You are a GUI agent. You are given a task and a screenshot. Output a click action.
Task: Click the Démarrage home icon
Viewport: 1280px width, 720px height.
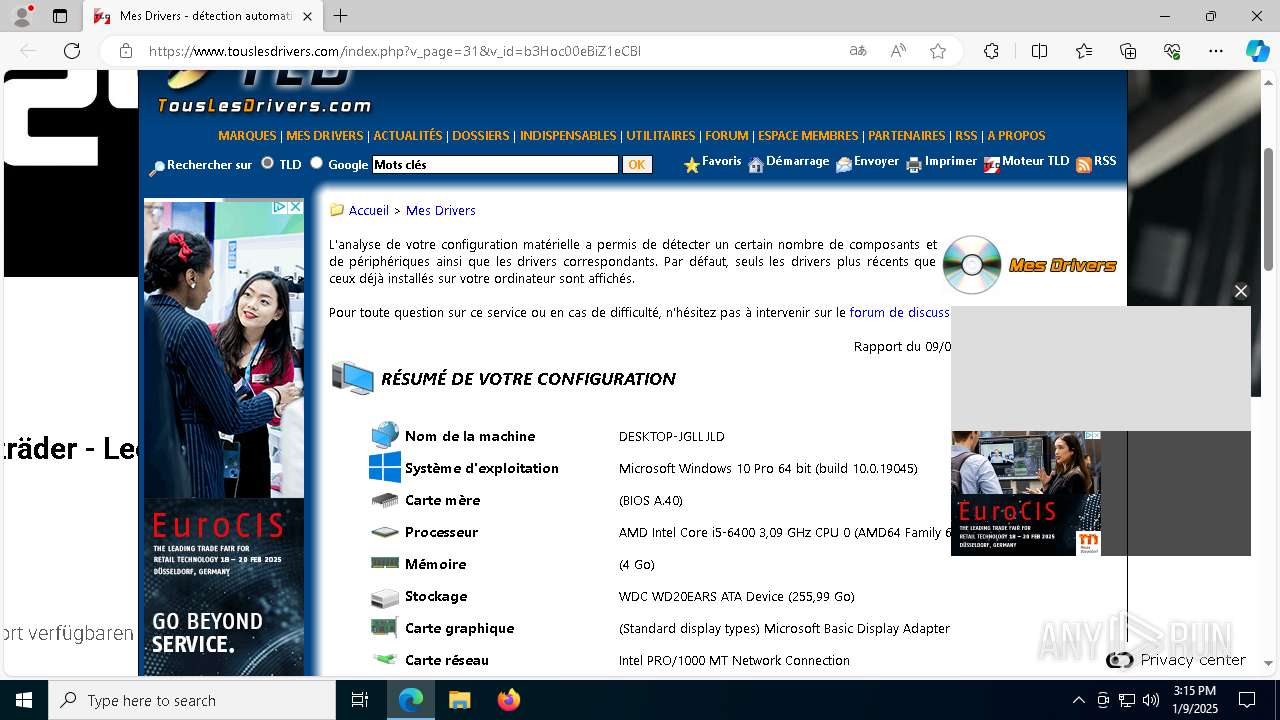pyautogui.click(x=756, y=165)
